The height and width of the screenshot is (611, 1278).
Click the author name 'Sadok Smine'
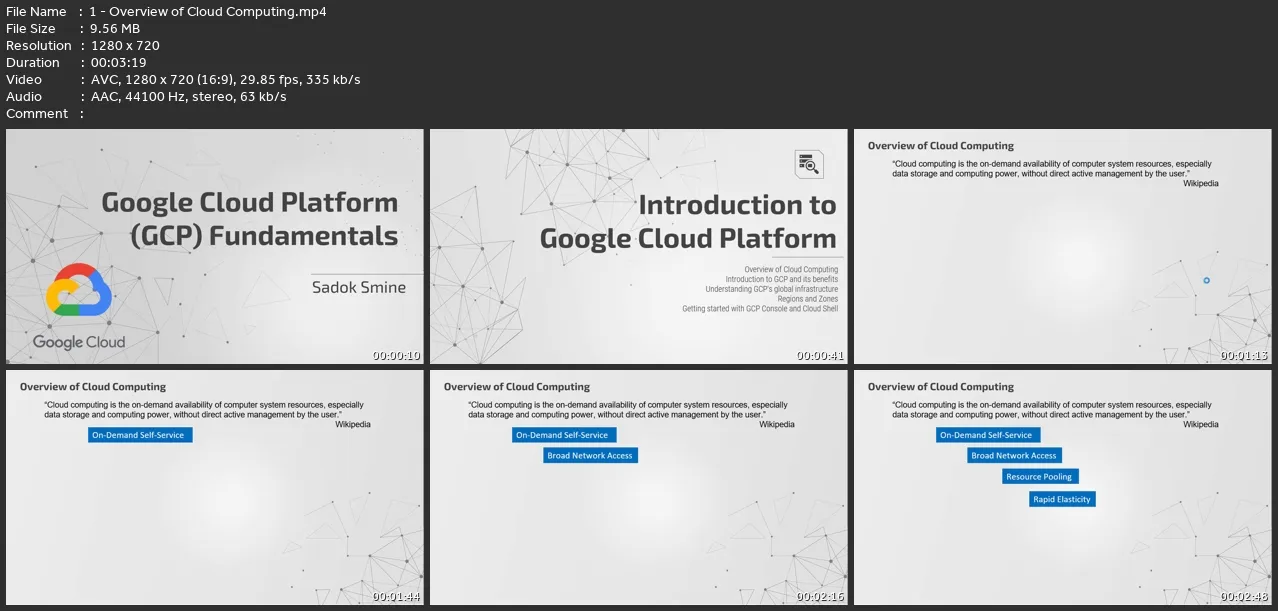(x=359, y=287)
